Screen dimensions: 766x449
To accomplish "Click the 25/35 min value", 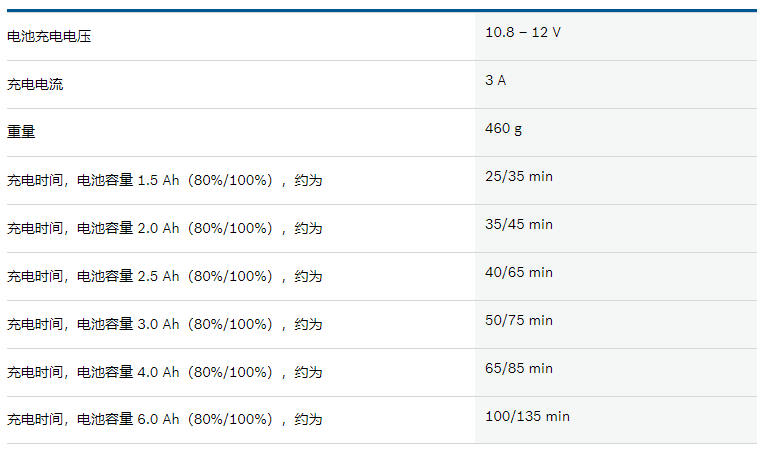I will point(518,177).
